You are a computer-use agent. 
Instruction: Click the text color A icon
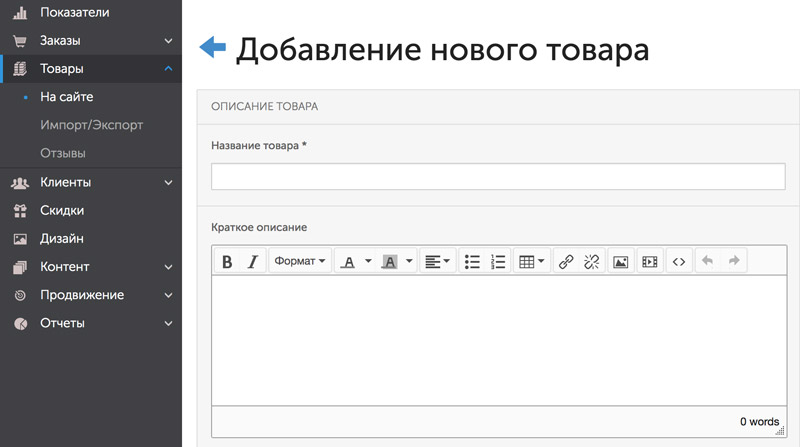pos(348,262)
